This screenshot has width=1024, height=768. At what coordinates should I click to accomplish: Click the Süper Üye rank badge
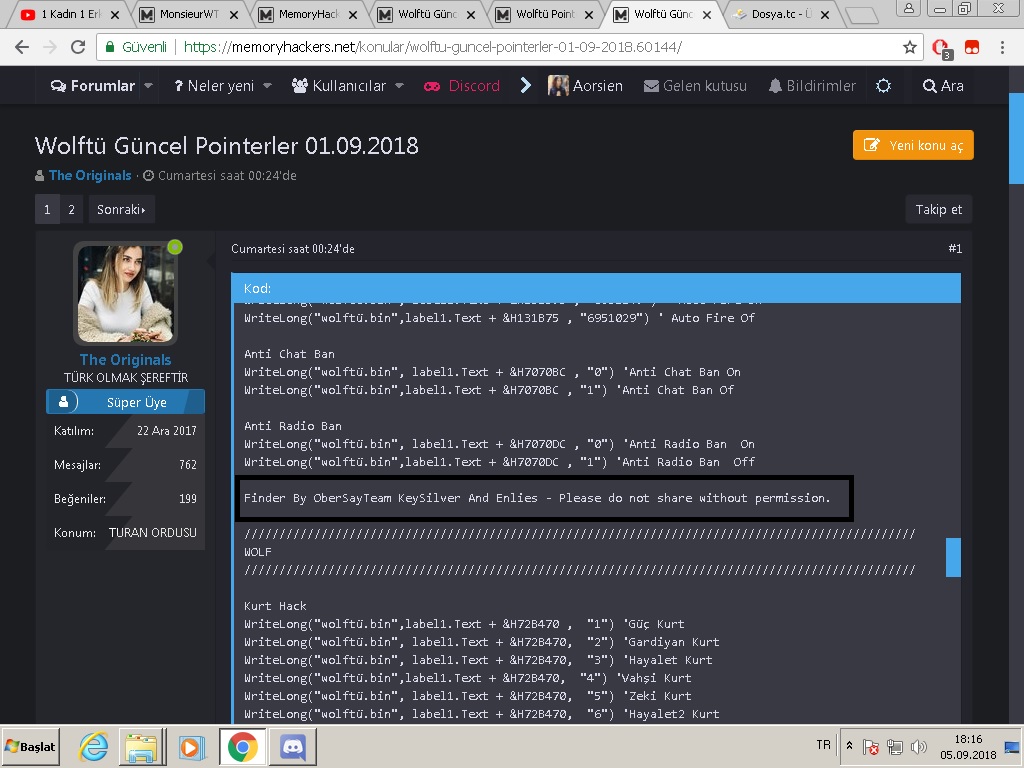[x=125, y=402]
